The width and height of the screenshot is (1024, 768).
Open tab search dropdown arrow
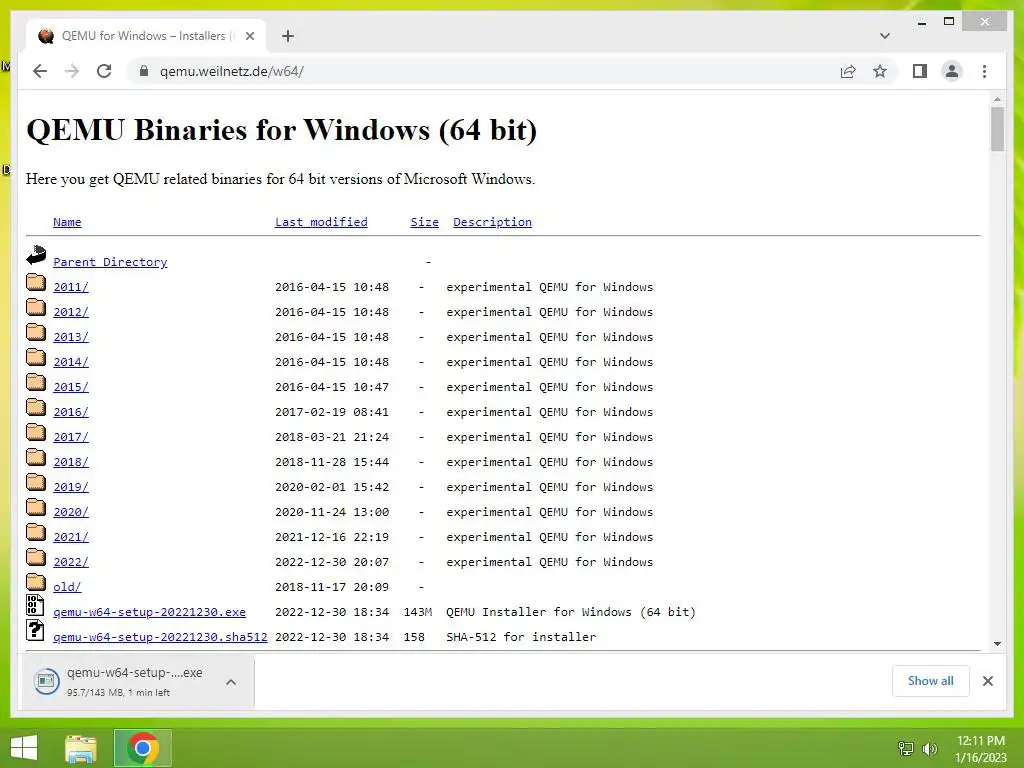pos(884,36)
